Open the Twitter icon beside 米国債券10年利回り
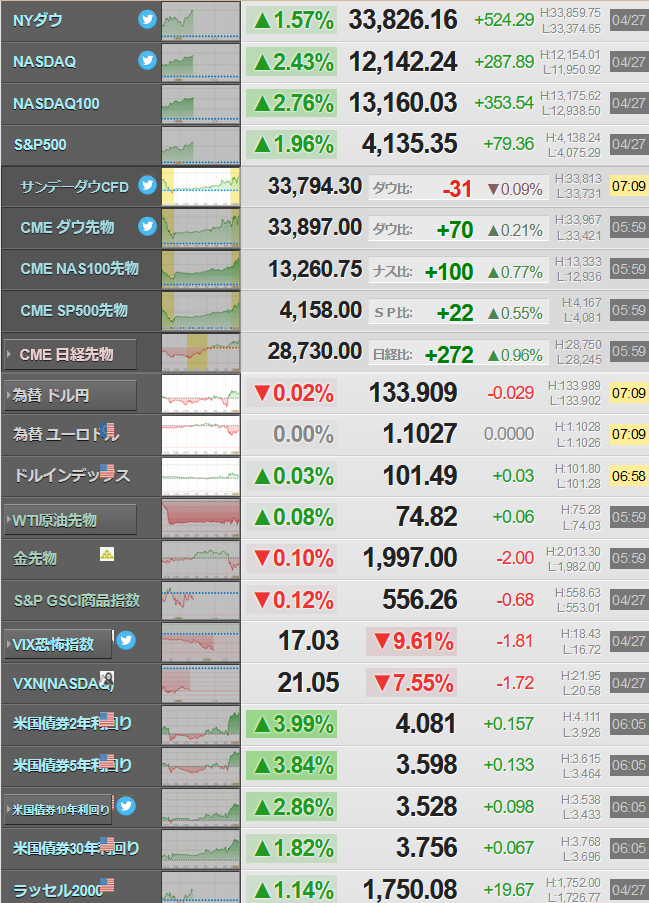Viewport: 649px width, 903px height. 126,806
